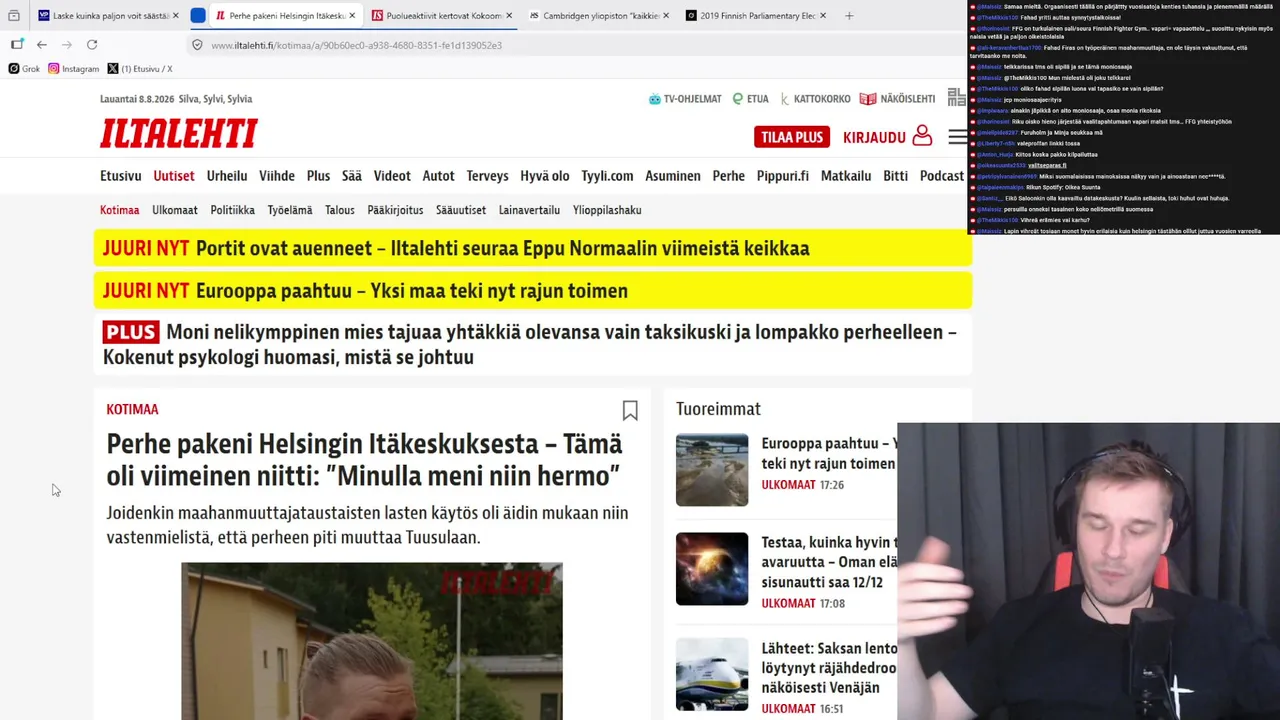
Task: Open the Etusivu menu item
Action: 121,176
